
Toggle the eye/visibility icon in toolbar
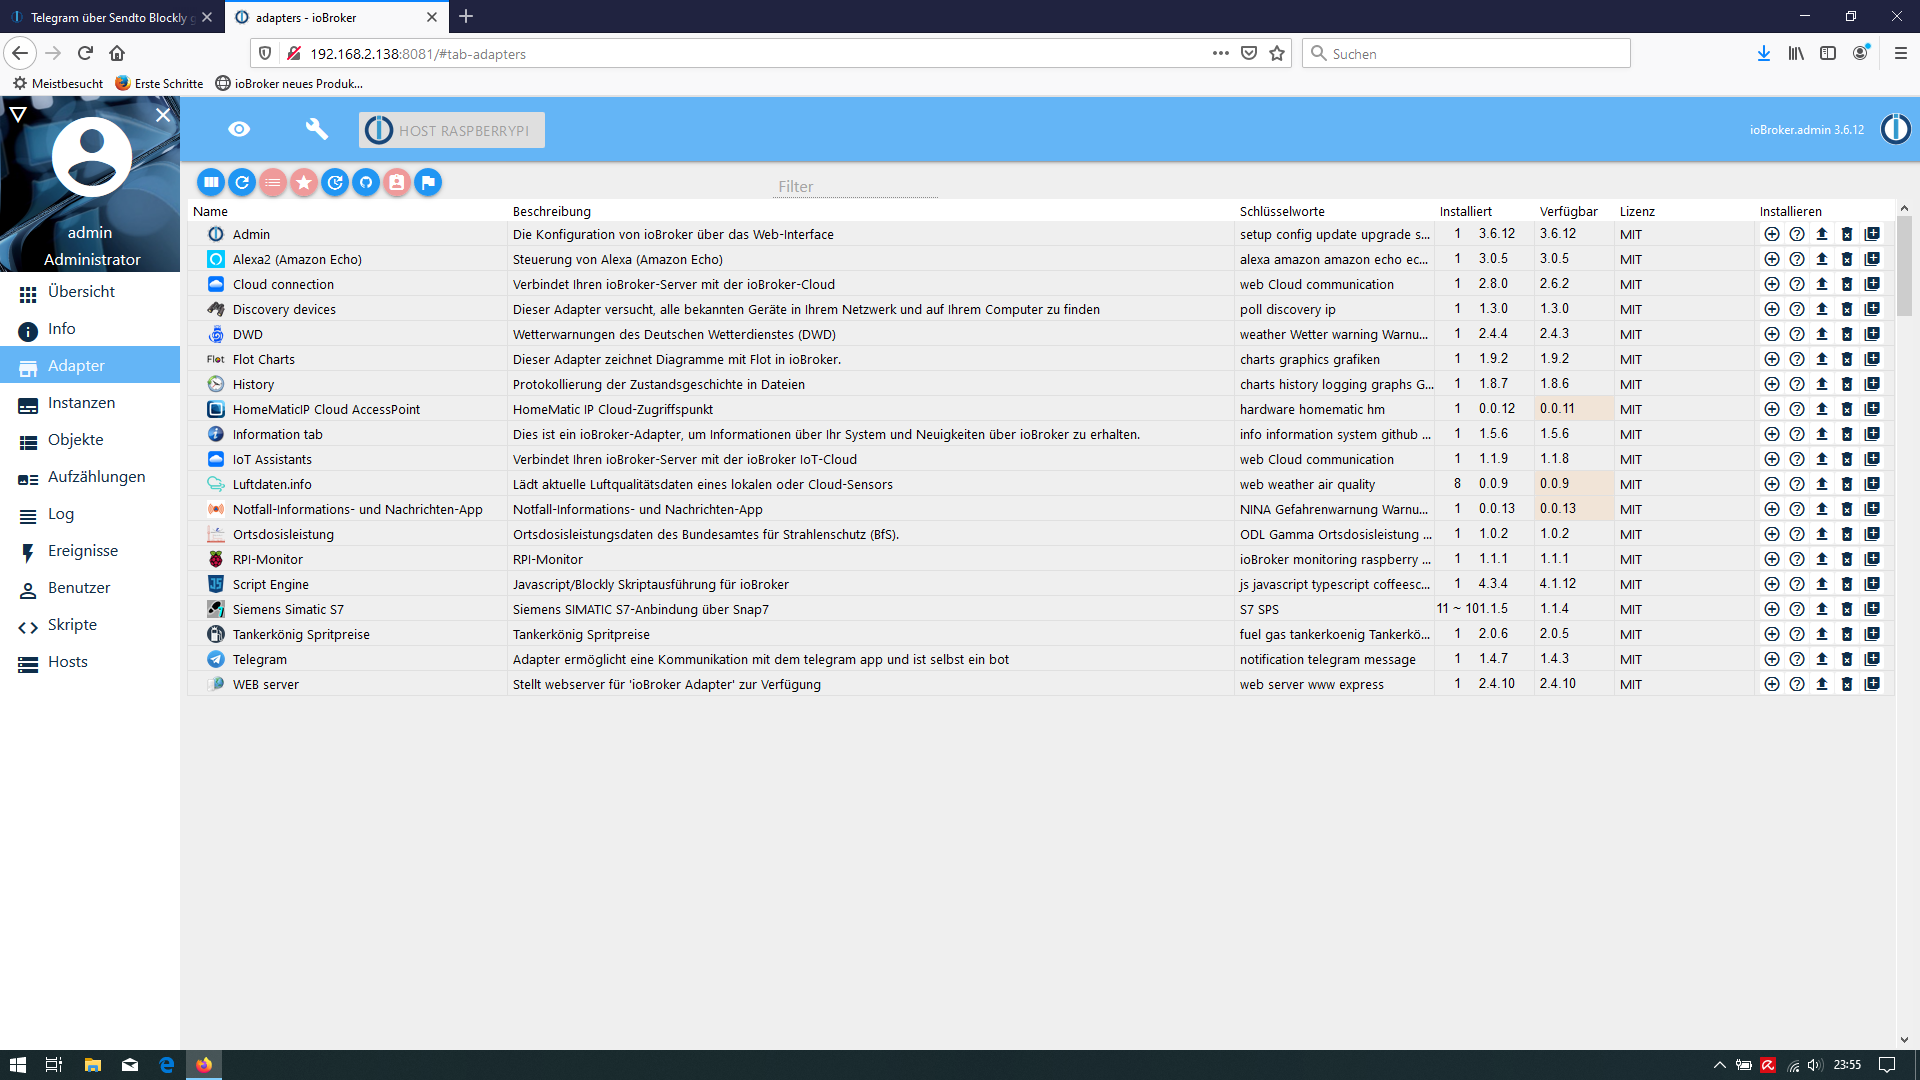239,129
